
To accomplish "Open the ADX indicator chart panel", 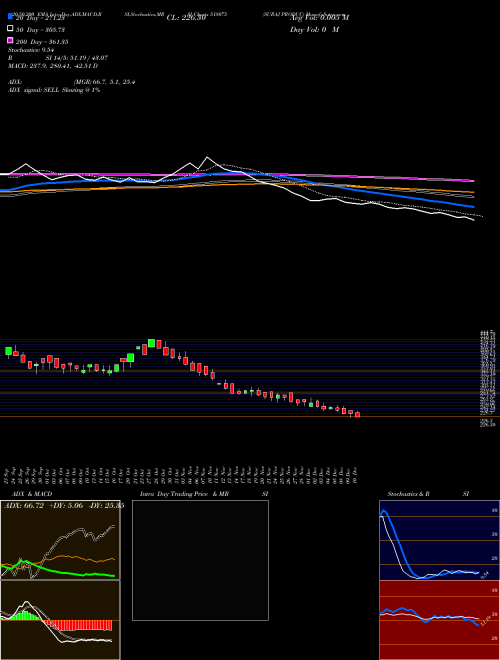I will pyautogui.click(x=60, y=540).
